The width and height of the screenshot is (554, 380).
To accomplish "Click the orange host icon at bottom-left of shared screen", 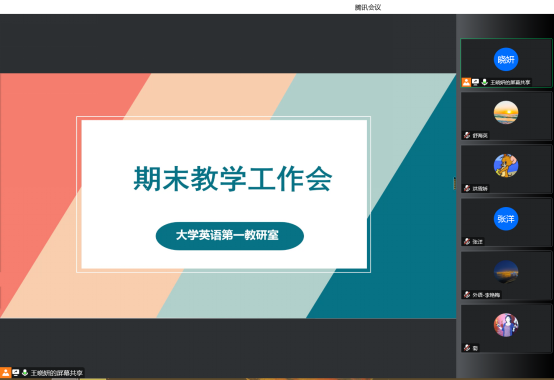I will click(x=5, y=372).
